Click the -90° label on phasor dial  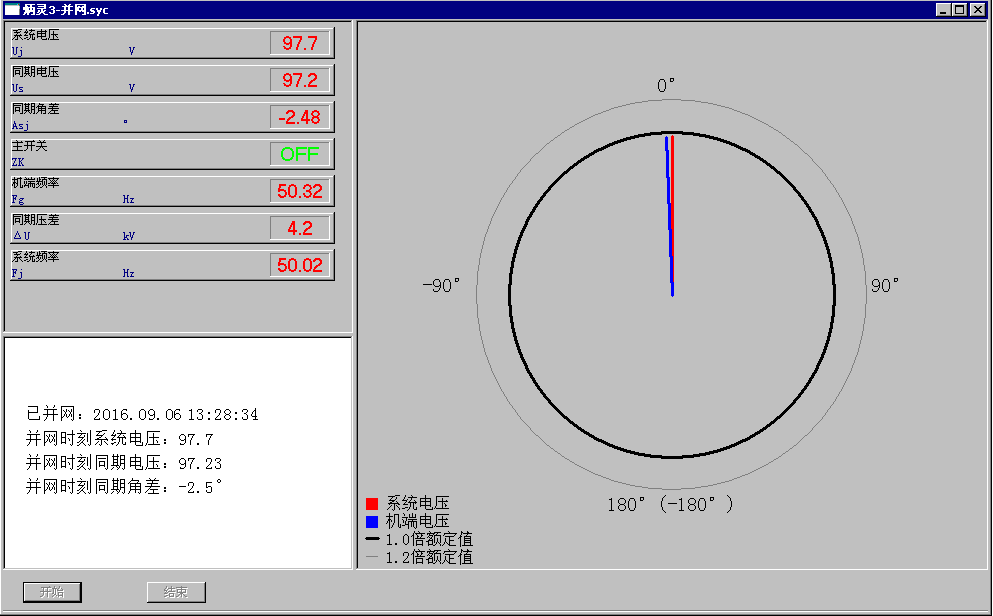(441, 286)
